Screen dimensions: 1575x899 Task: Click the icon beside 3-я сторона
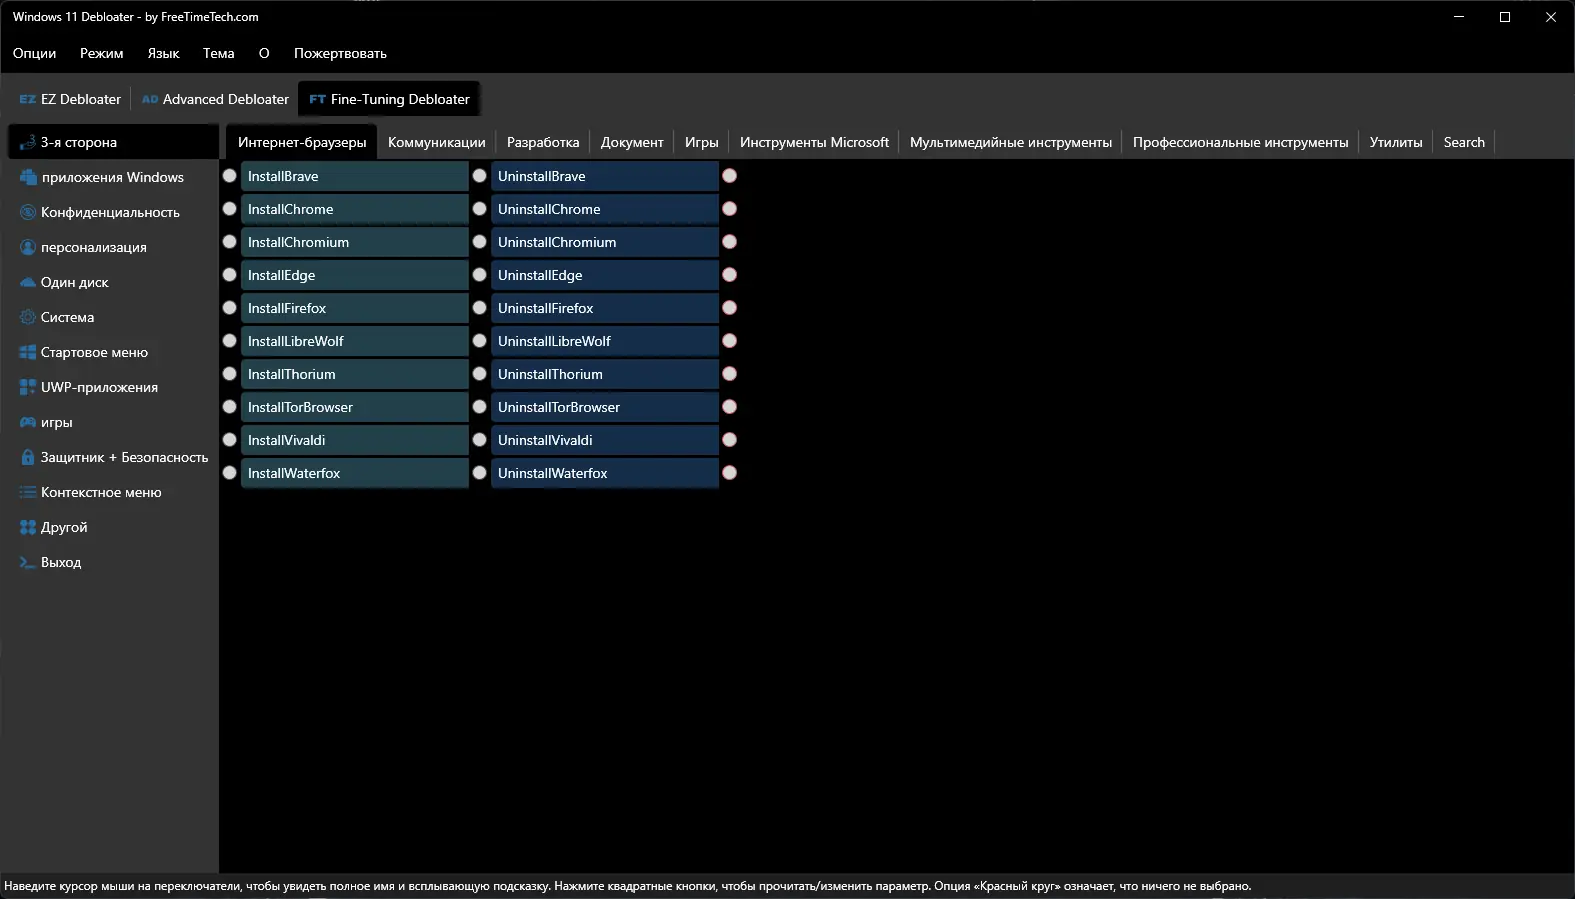click(28, 142)
